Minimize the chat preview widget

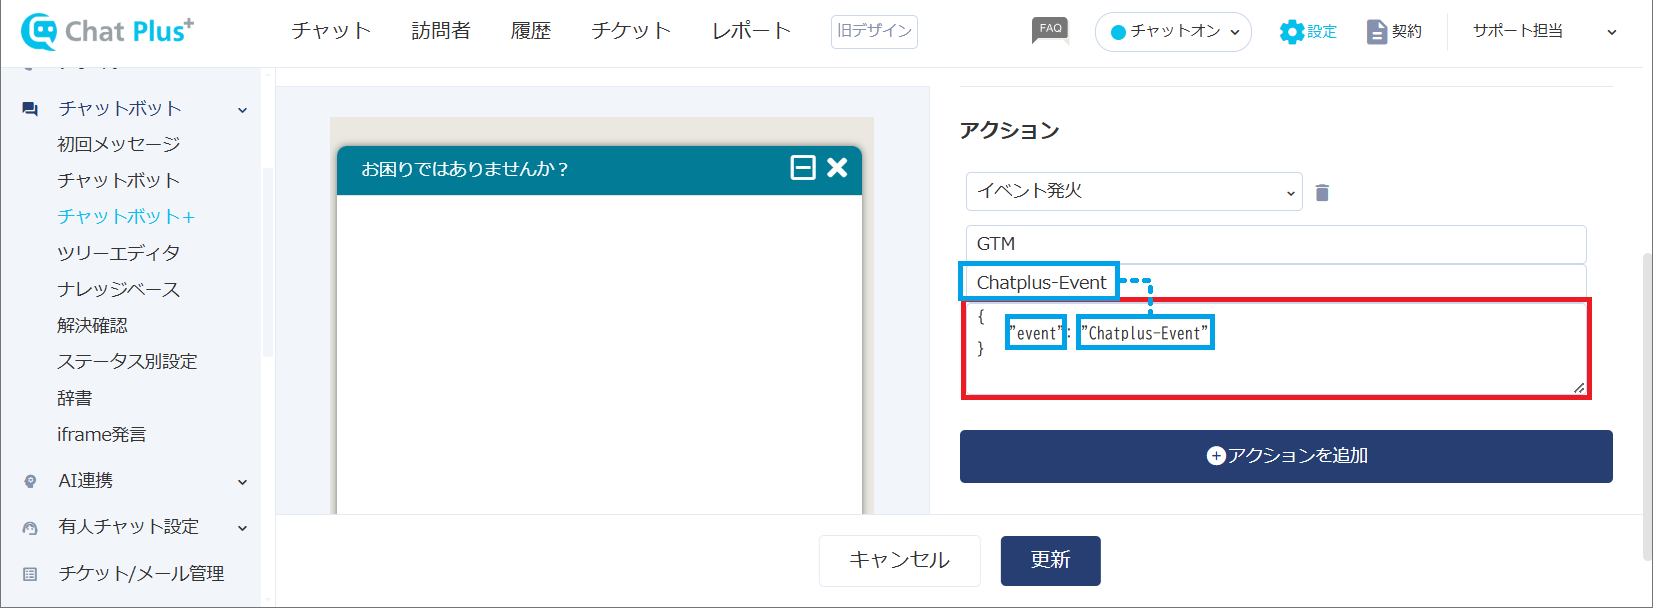point(803,167)
